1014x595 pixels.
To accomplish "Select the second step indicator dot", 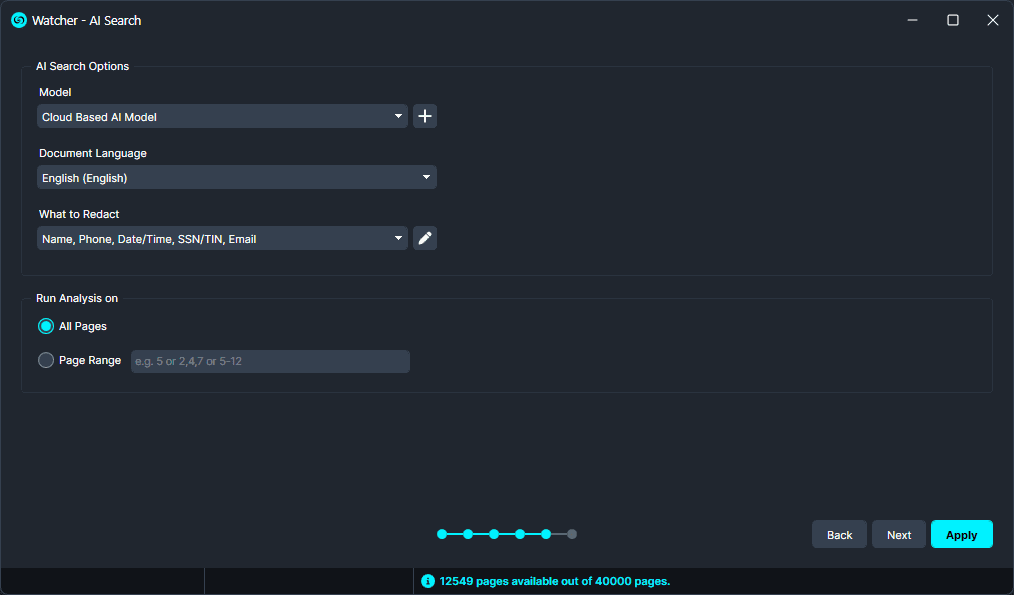I will tap(468, 534).
